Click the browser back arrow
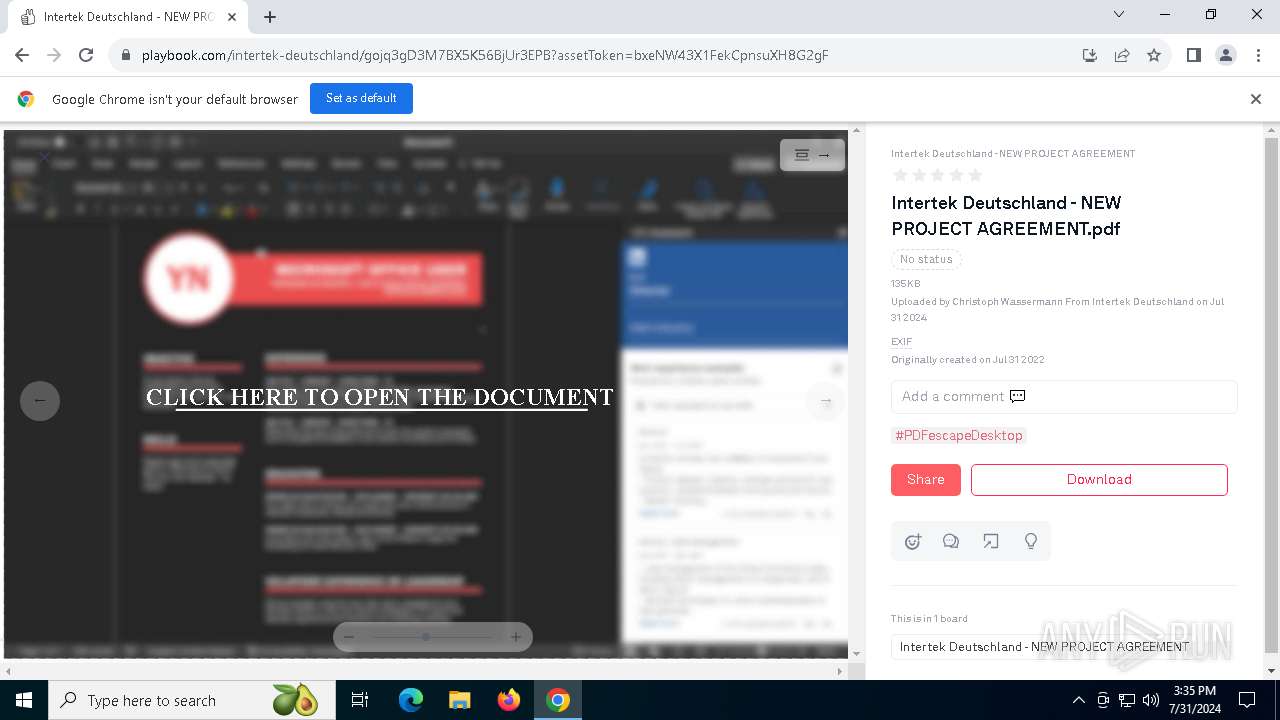Screen dimensions: 1280x720 pyautogui.click(x=22, y=55)
